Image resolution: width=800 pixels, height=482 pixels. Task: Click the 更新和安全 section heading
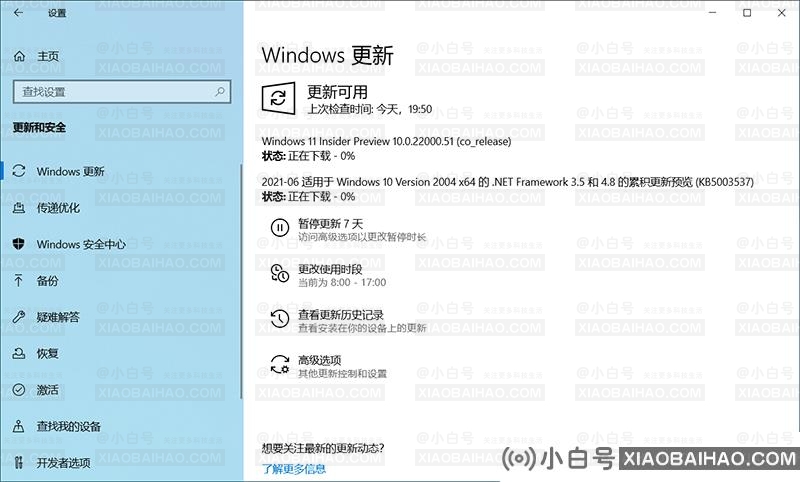point(39,128)
